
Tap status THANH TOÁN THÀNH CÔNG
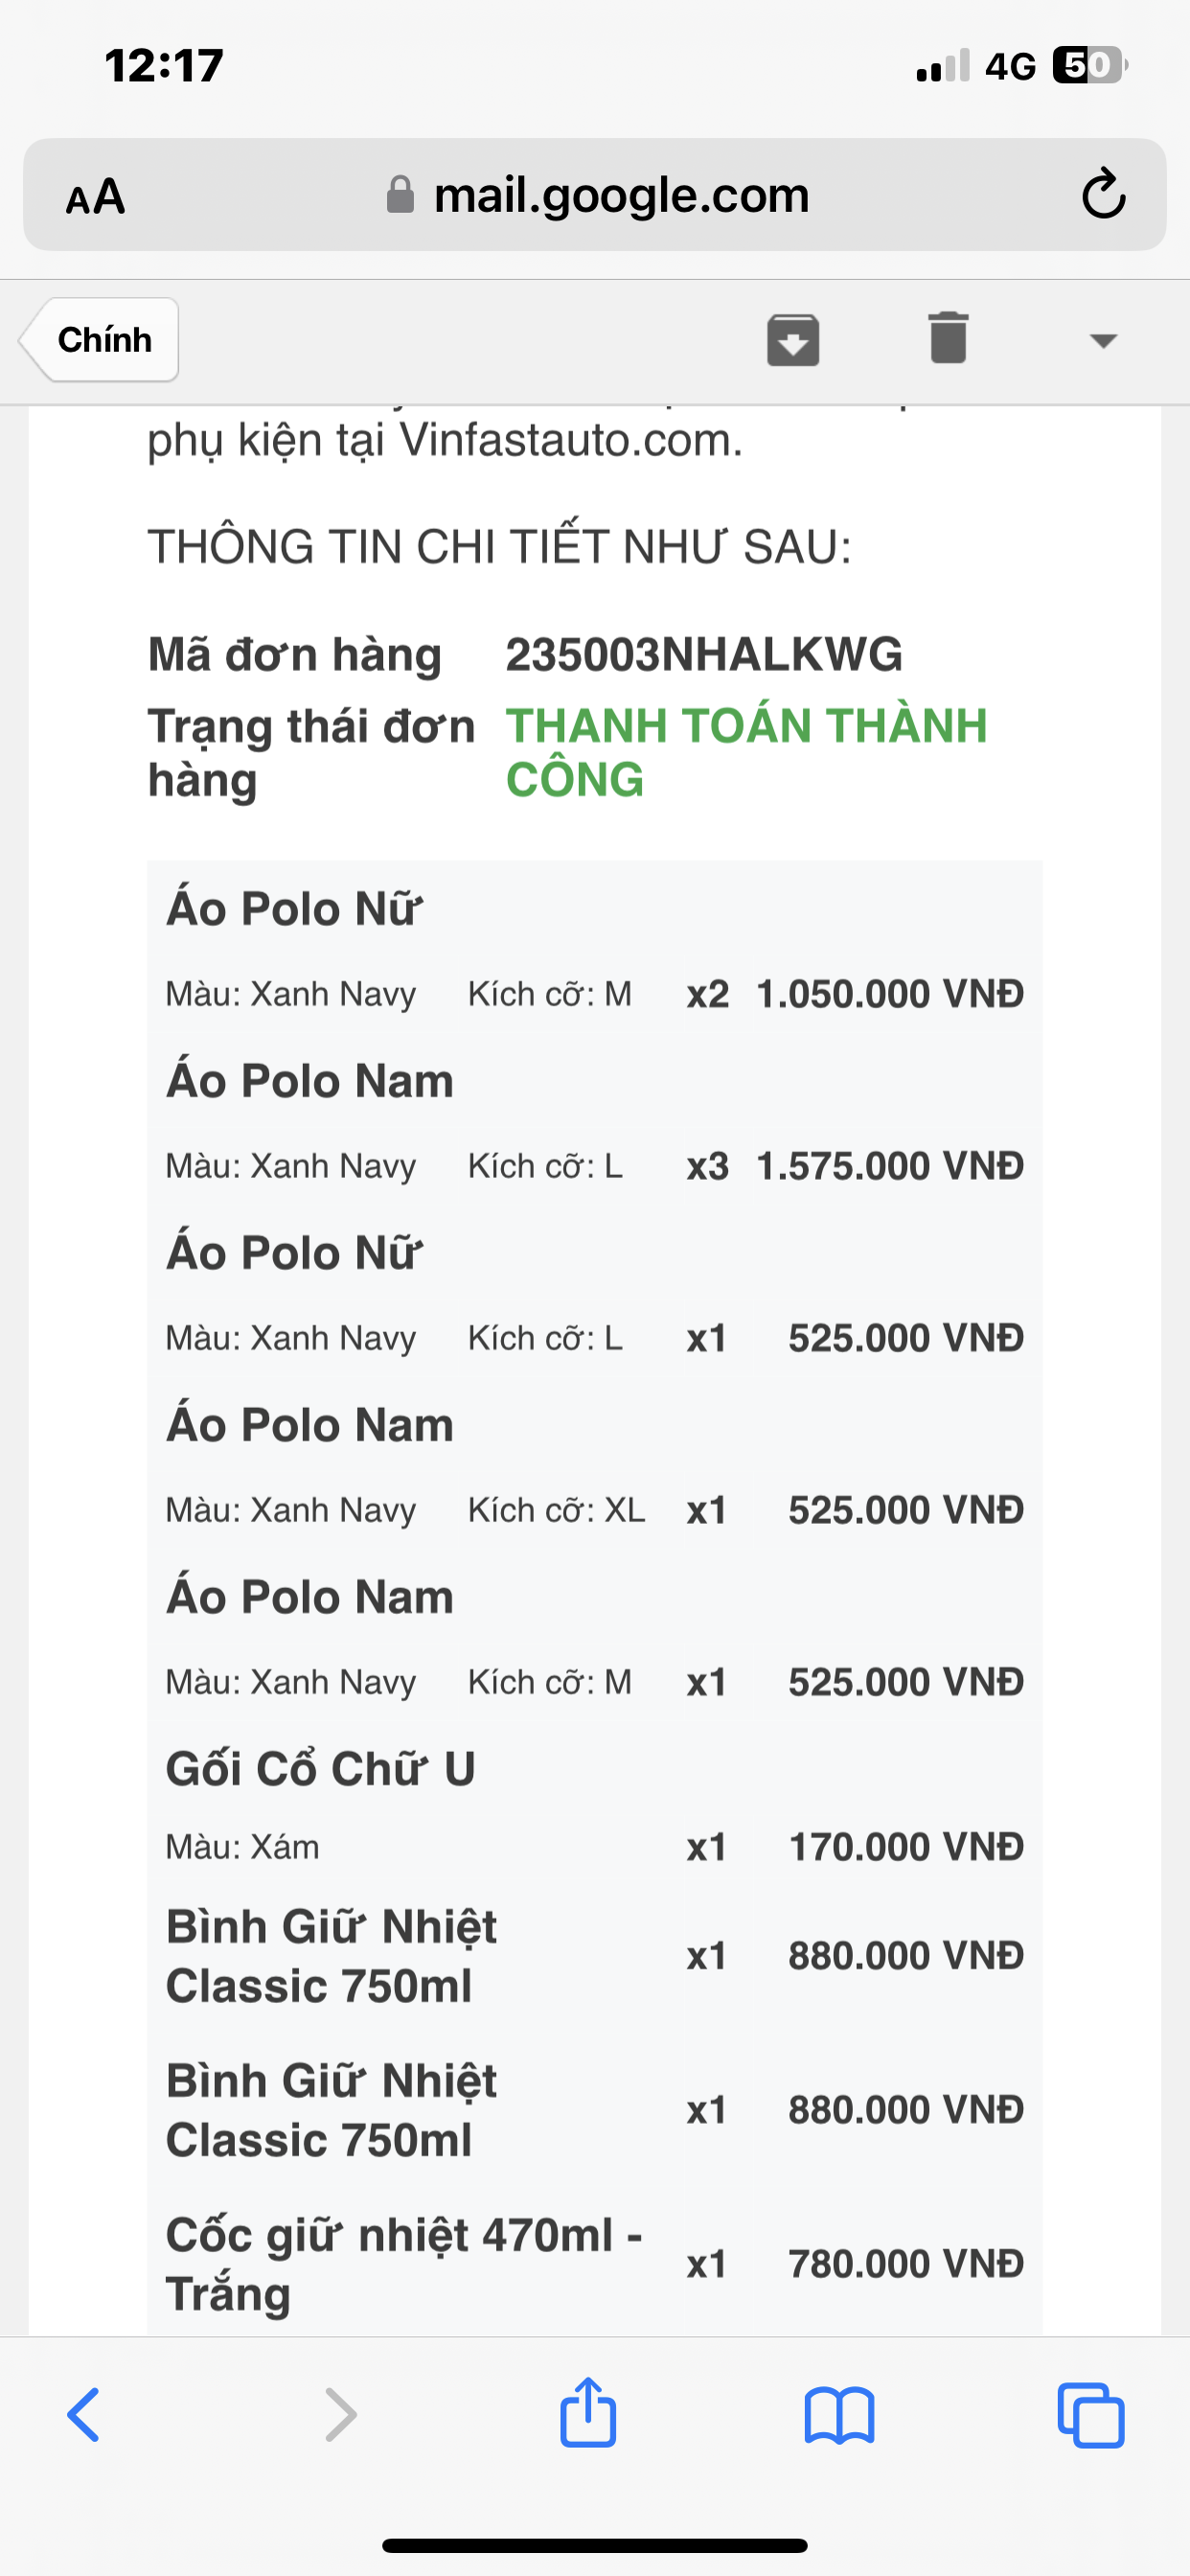click(746, 752)
